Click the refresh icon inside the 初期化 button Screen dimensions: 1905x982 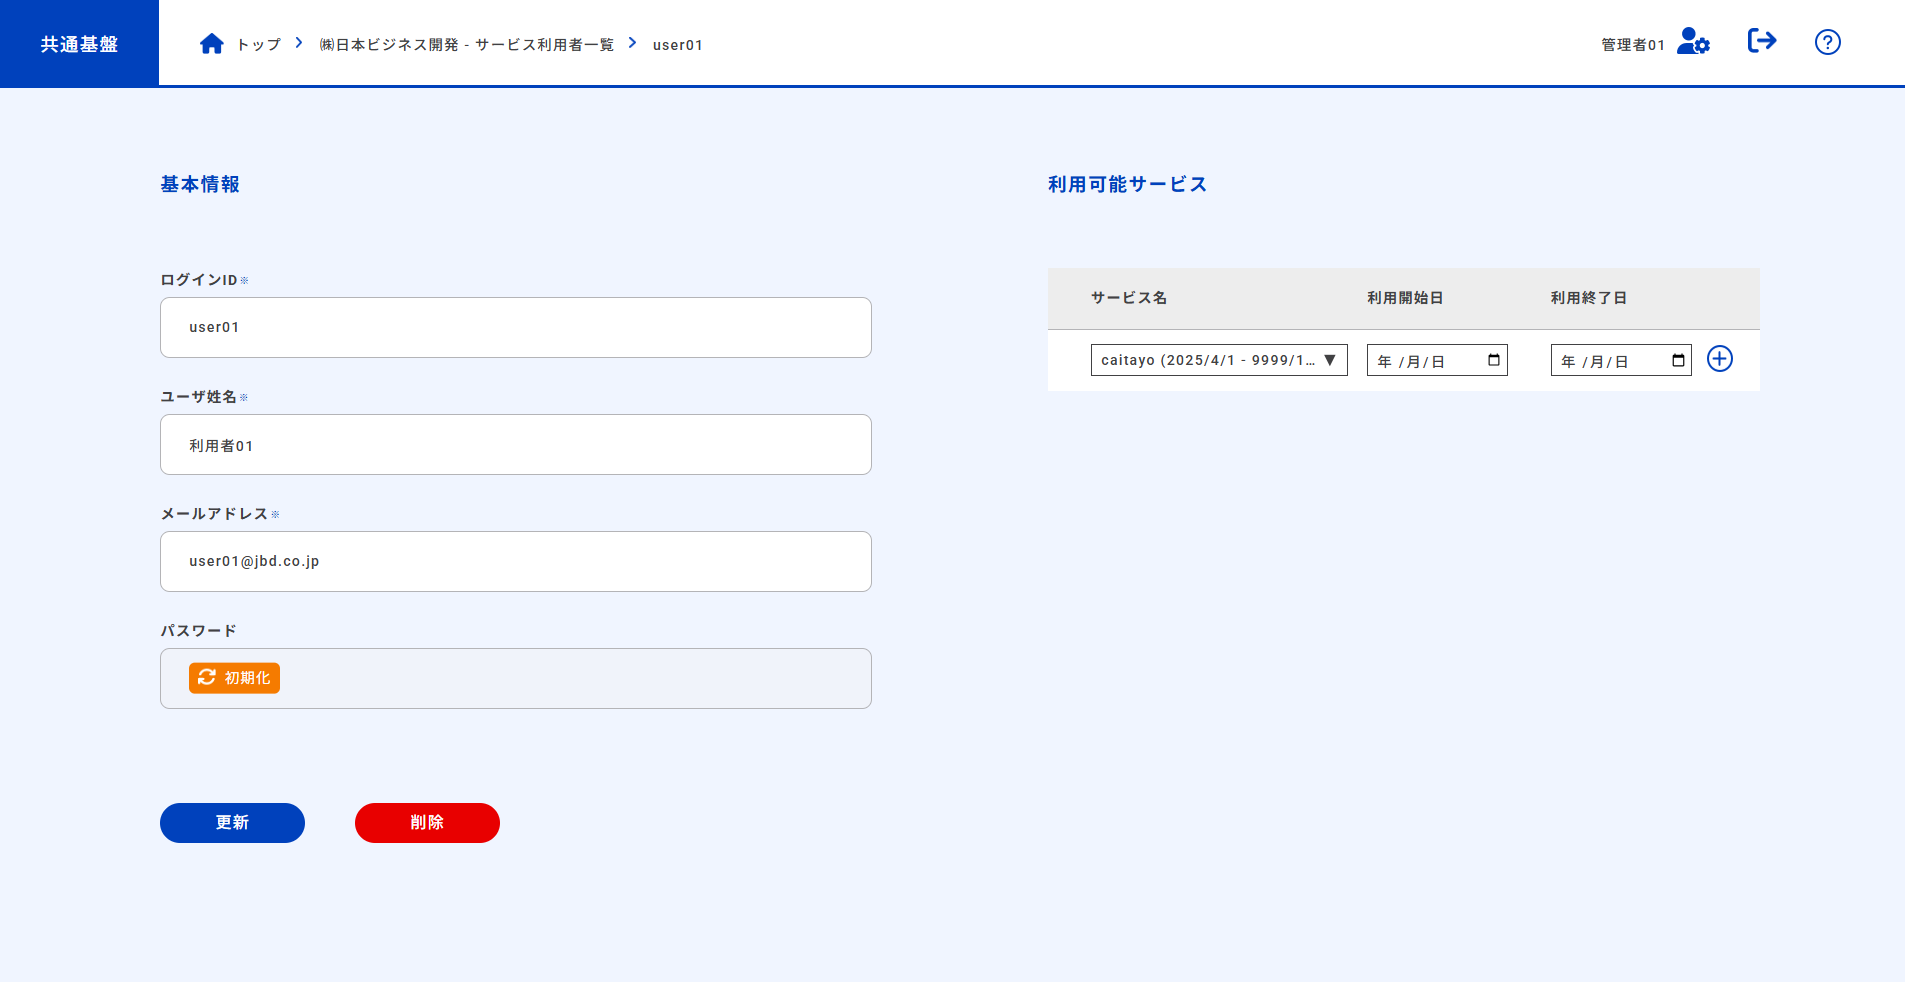pos(207,678)
